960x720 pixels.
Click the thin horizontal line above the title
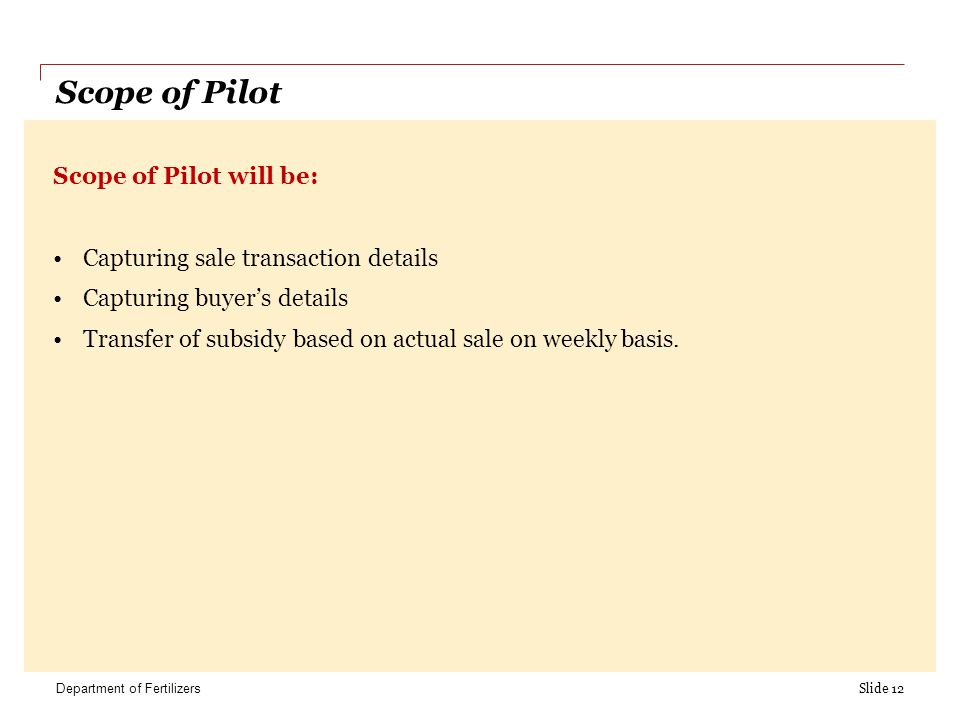[472, 64]
